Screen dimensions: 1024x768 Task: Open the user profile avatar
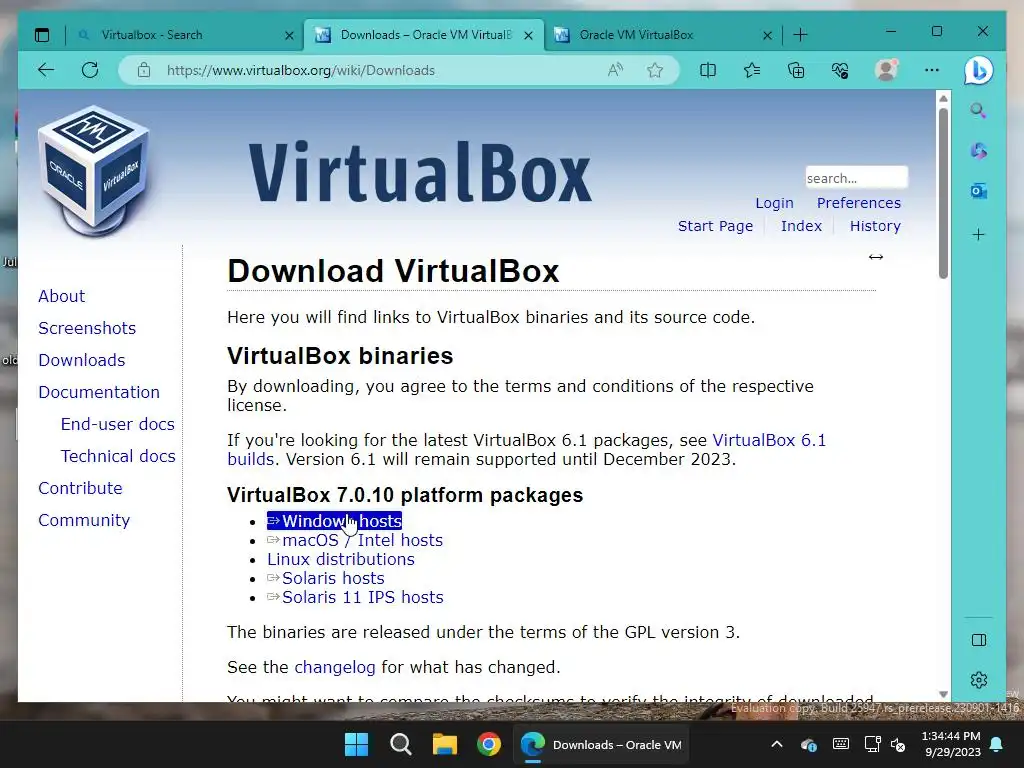click(886, 70)
